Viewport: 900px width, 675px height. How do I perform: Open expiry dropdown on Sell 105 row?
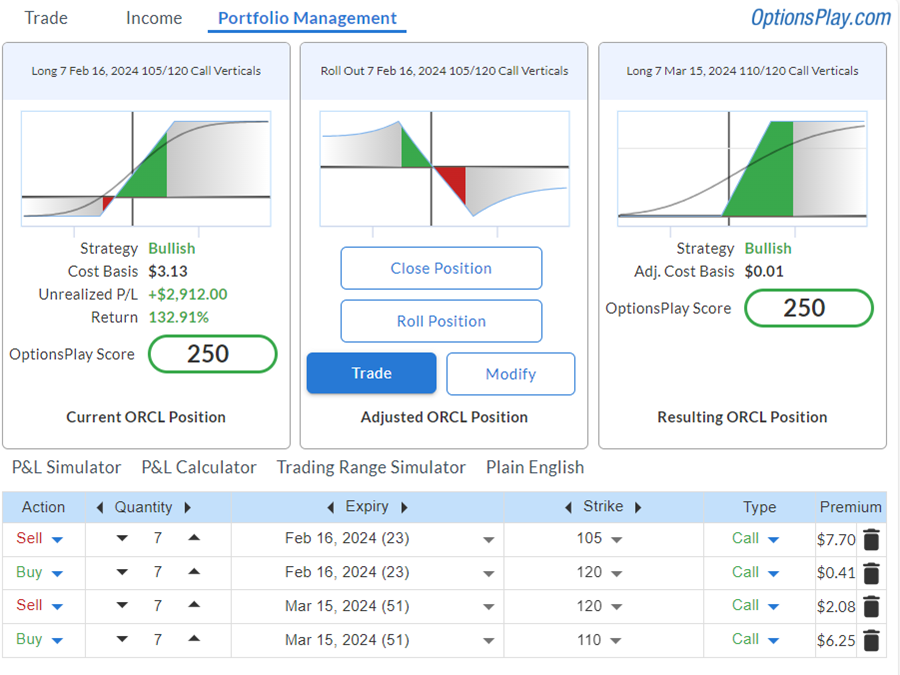(x=488, y=540)
